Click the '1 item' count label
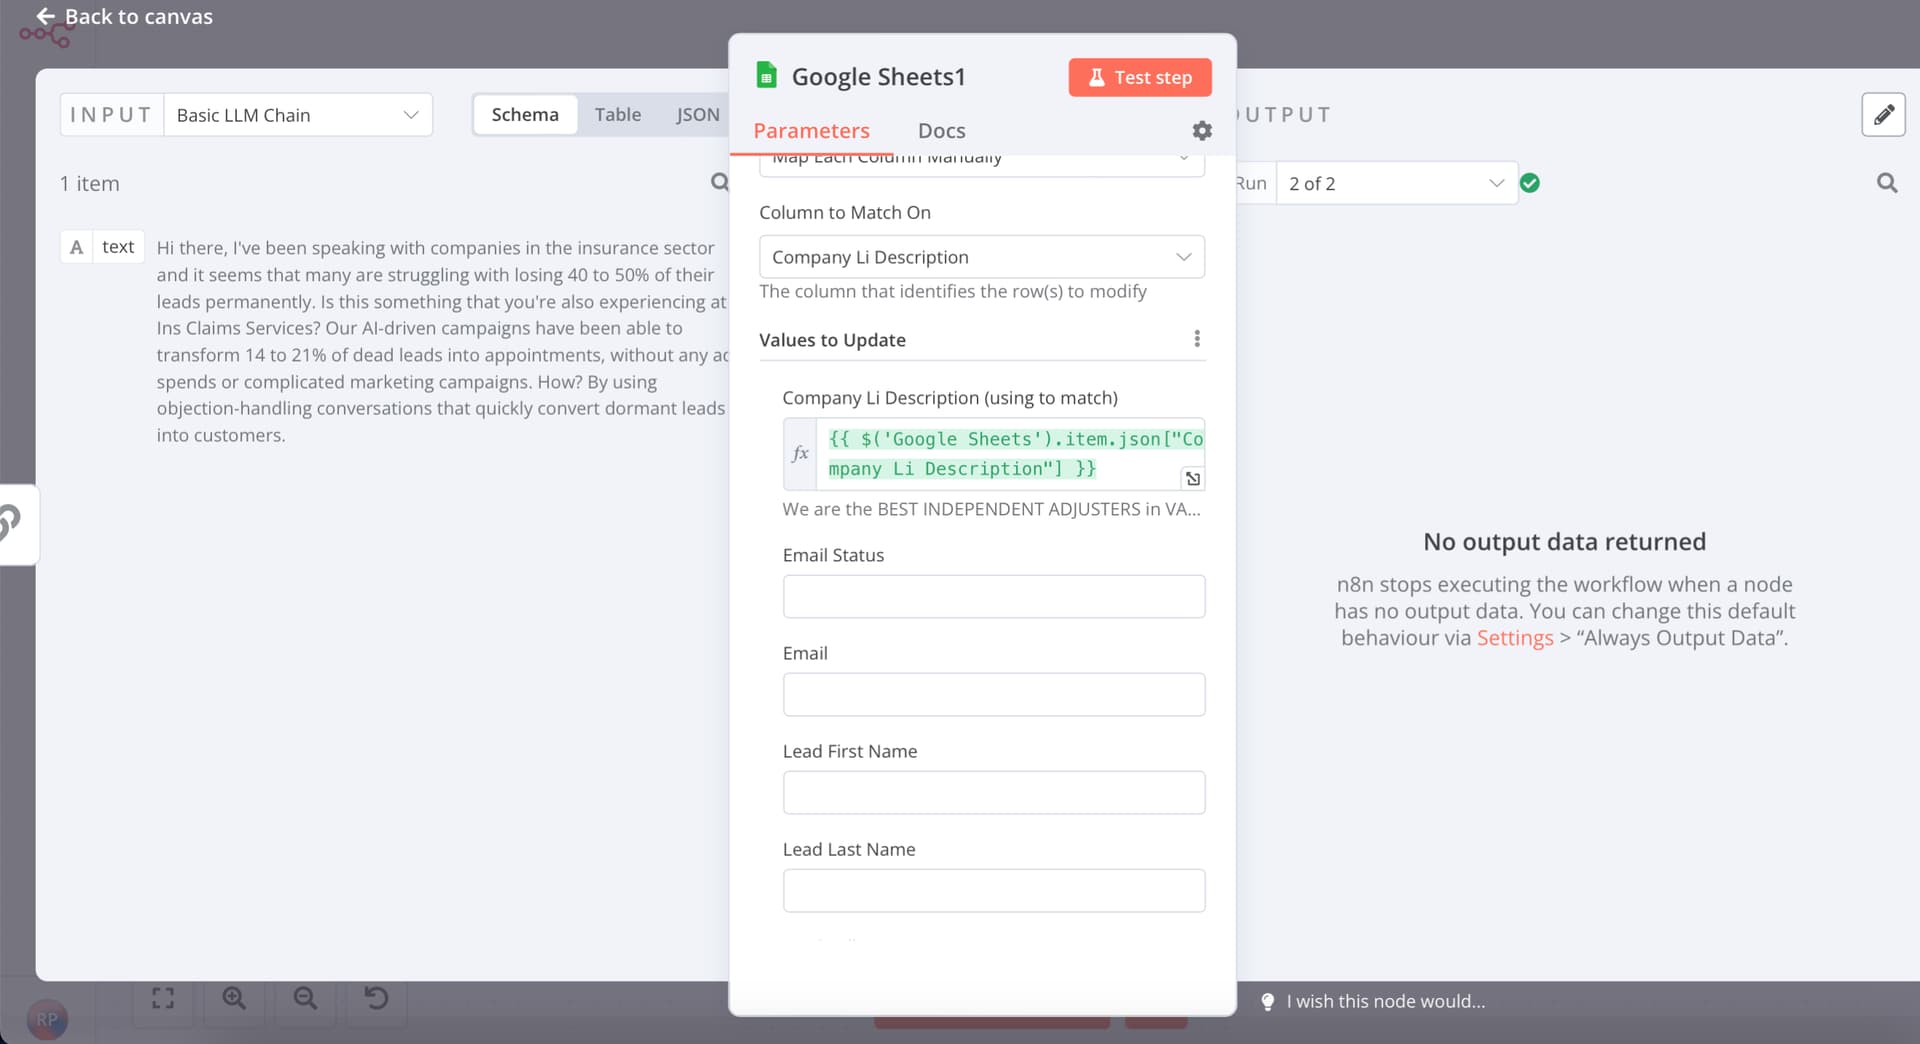The height and width of the screenshot is (1044, 1920). [x=90, y=183]
